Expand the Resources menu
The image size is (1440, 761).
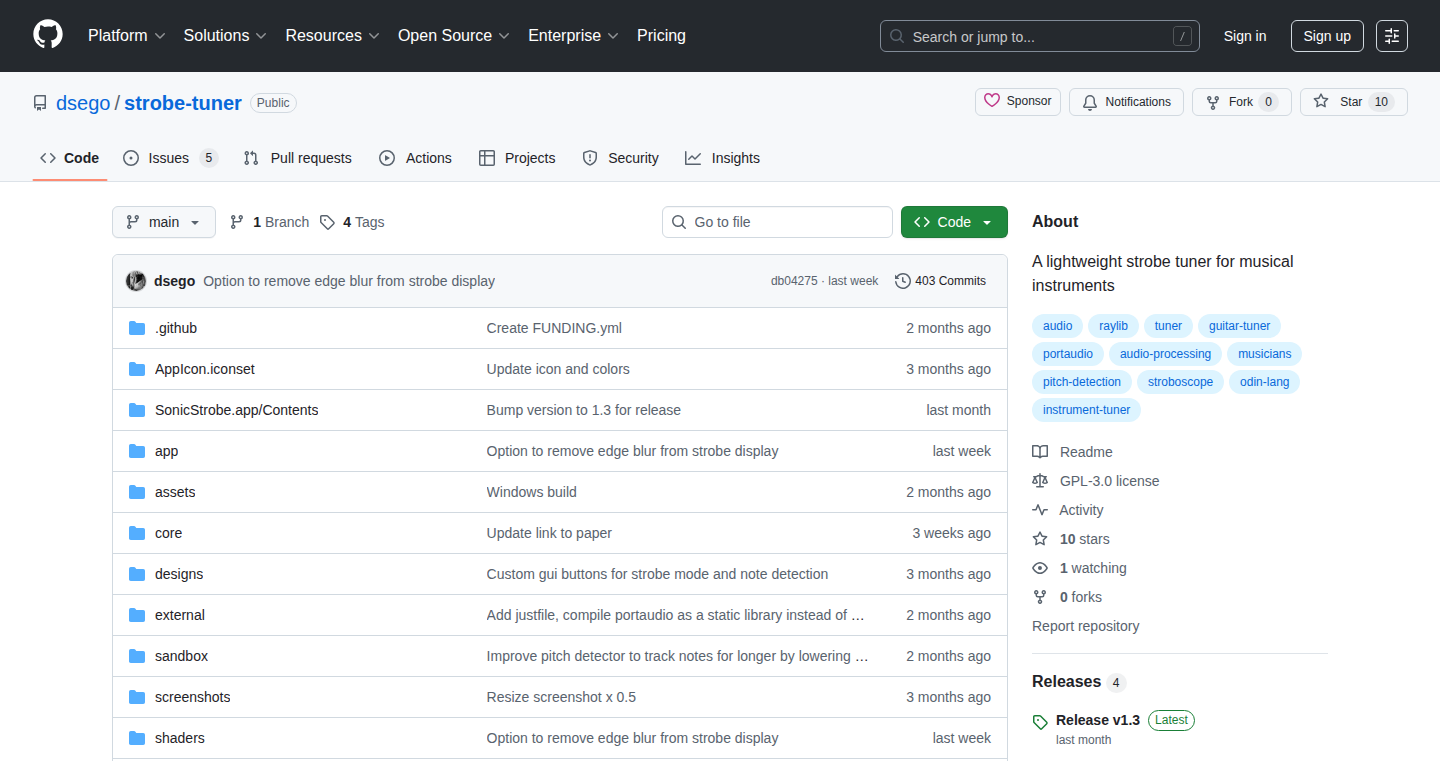pyautogui.click(x=332, y=36)
